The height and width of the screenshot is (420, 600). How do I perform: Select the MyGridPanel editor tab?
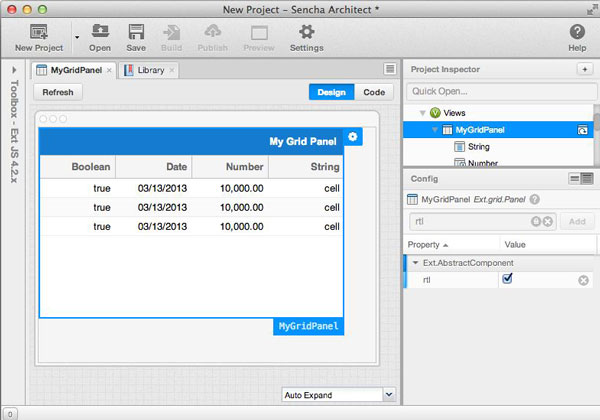69,70
